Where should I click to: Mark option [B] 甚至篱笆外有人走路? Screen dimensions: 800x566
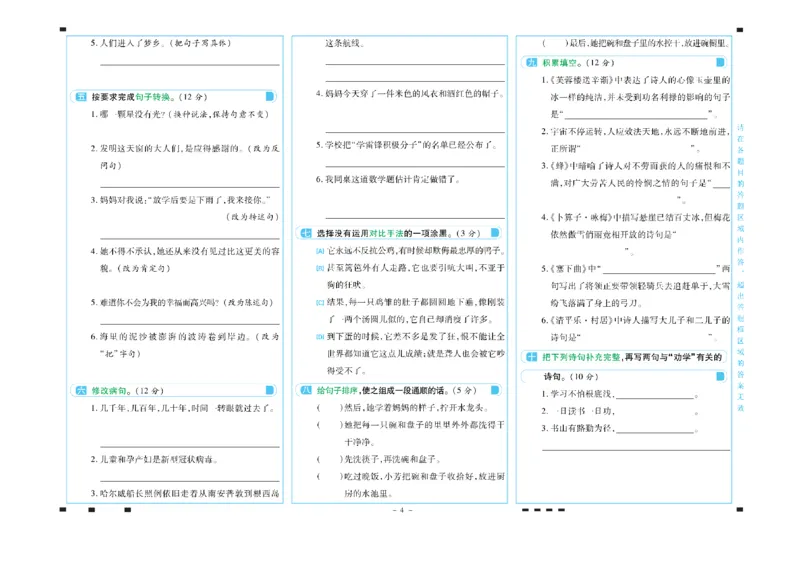coord(320,268)
